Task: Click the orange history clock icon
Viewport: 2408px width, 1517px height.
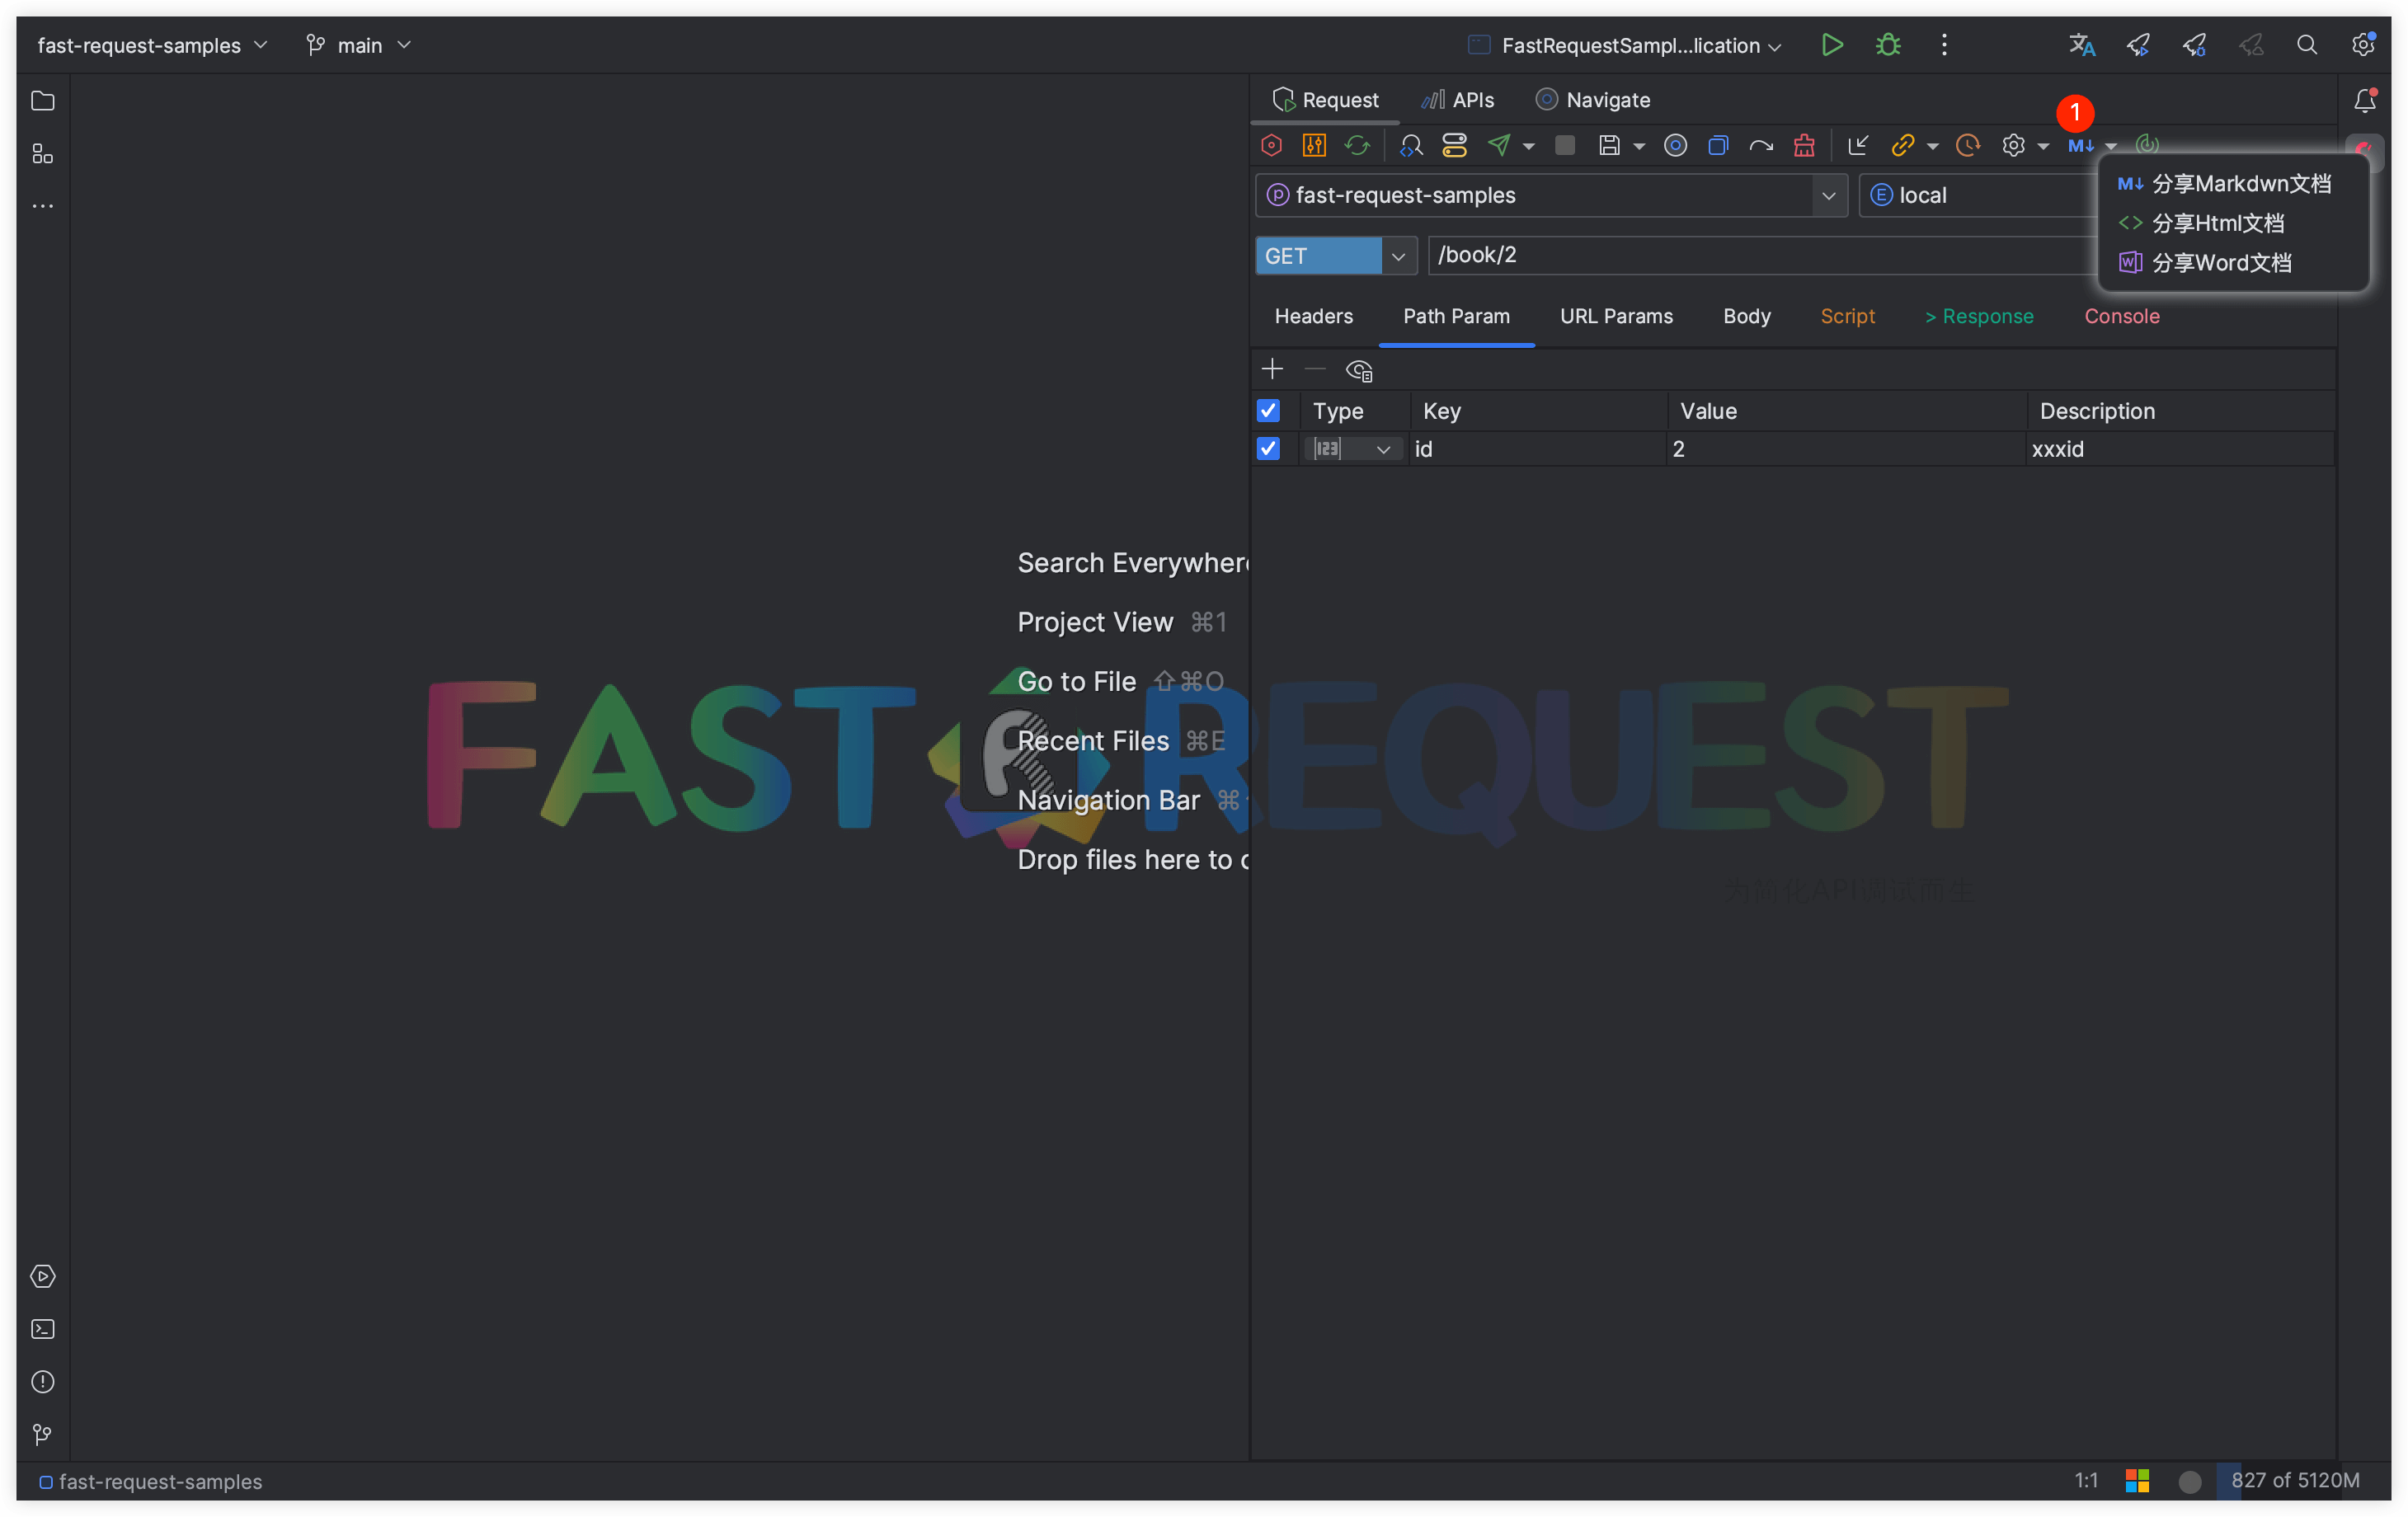Action: click(x=1967, y=146)
